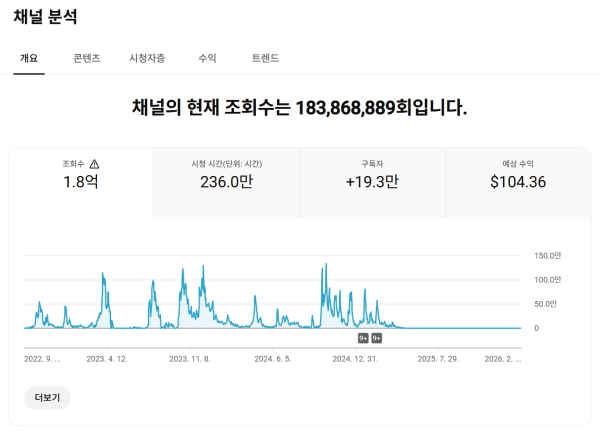Click the 채널 분석 page heading
The height and width of the screenshot is (441, 600).
pyautogui.click(x=46, y=17)
